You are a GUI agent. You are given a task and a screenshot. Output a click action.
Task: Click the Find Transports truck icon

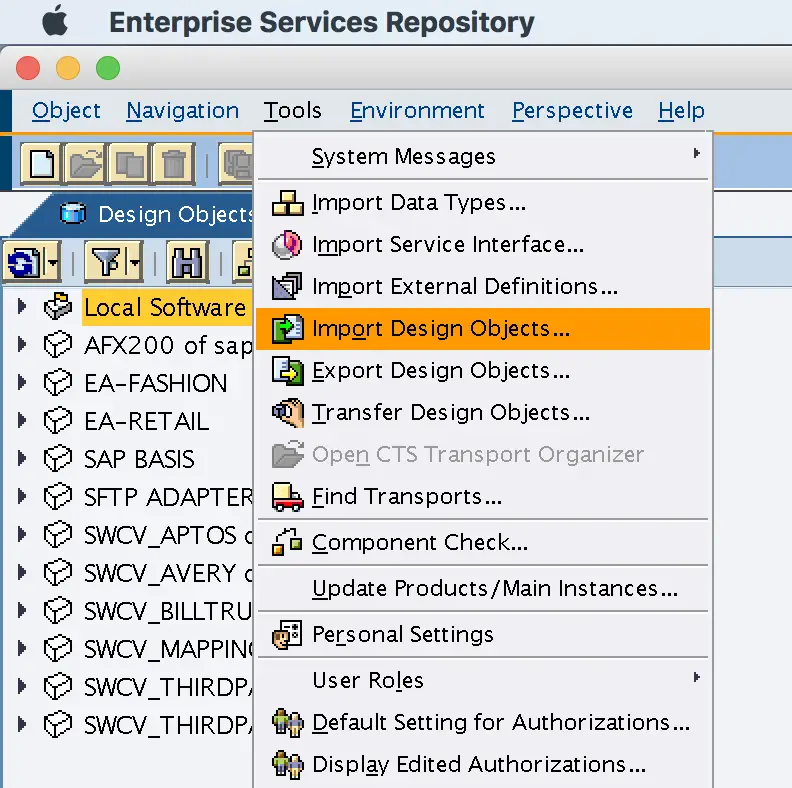pos(287,497)
